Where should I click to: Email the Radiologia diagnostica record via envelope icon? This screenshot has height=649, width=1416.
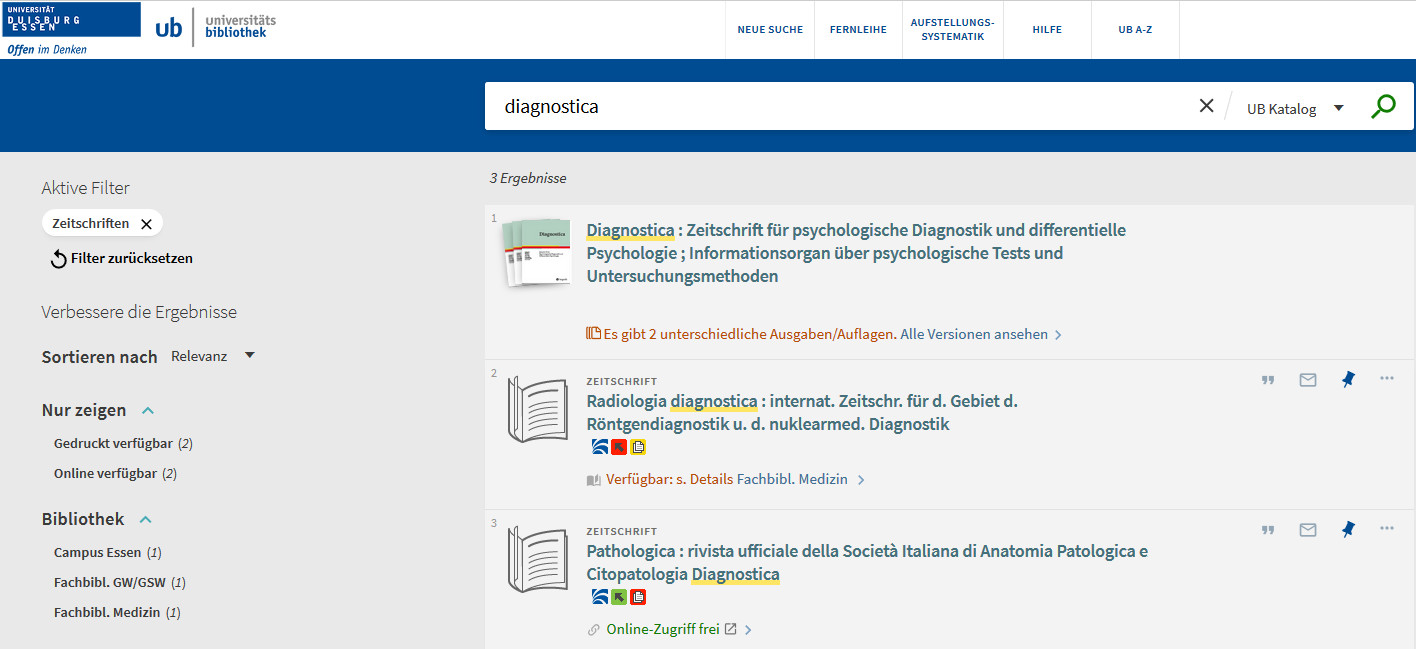1307,380
